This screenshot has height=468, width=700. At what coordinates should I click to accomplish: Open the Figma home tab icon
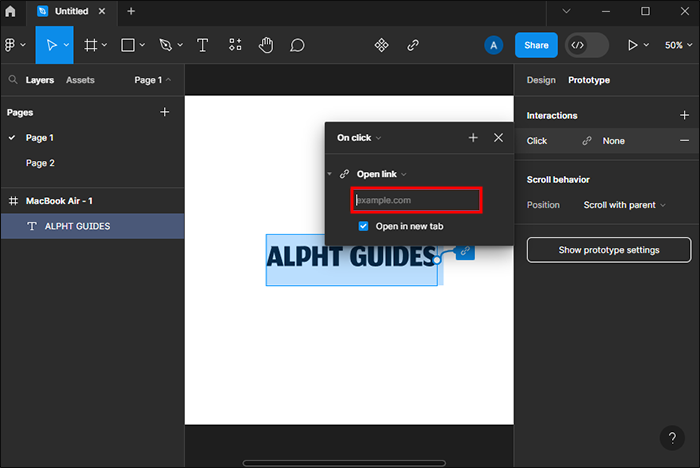point(11,11)
